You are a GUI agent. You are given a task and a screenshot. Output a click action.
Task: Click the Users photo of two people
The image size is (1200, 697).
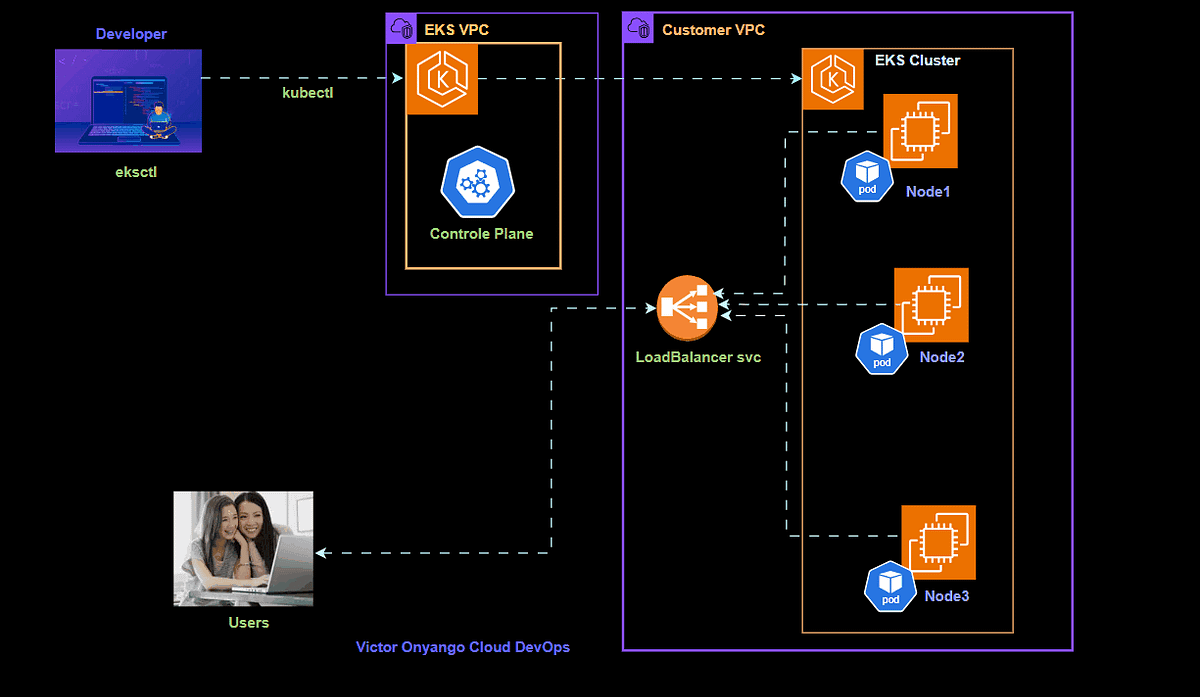pos(242,548)
